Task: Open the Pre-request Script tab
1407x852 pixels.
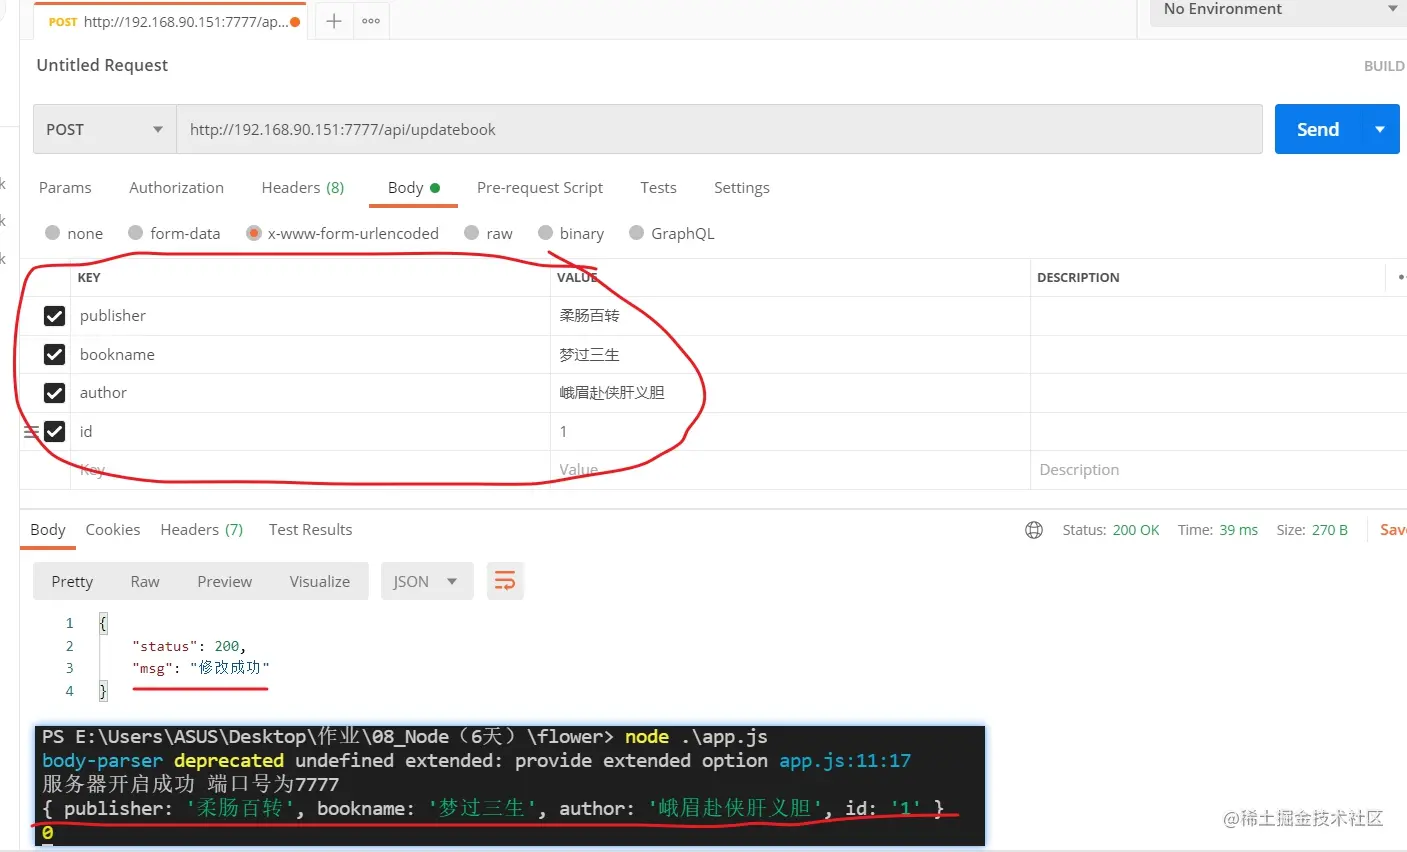Action: (x=540, y=188)
